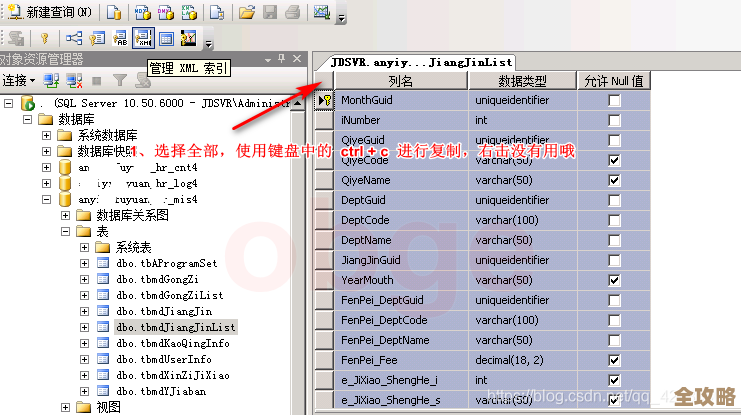Viewport: 741px width, 415px height.
Task: Start an Analysis Services DMX query
Action: pos(165,12)
